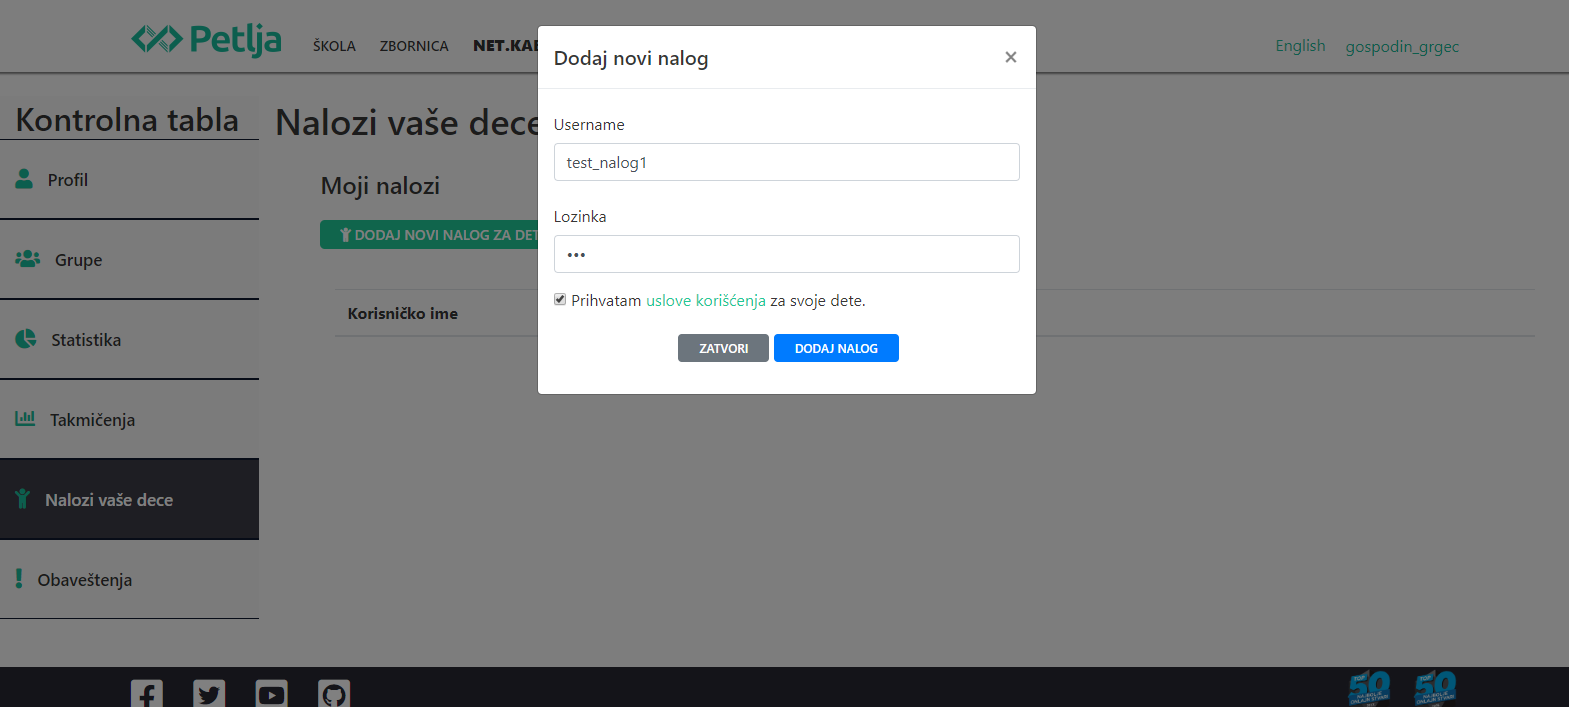Click the Statistika pie chart icon
Image resolution: width=1569 pixels, height=707 pixels.
[26, 339]
